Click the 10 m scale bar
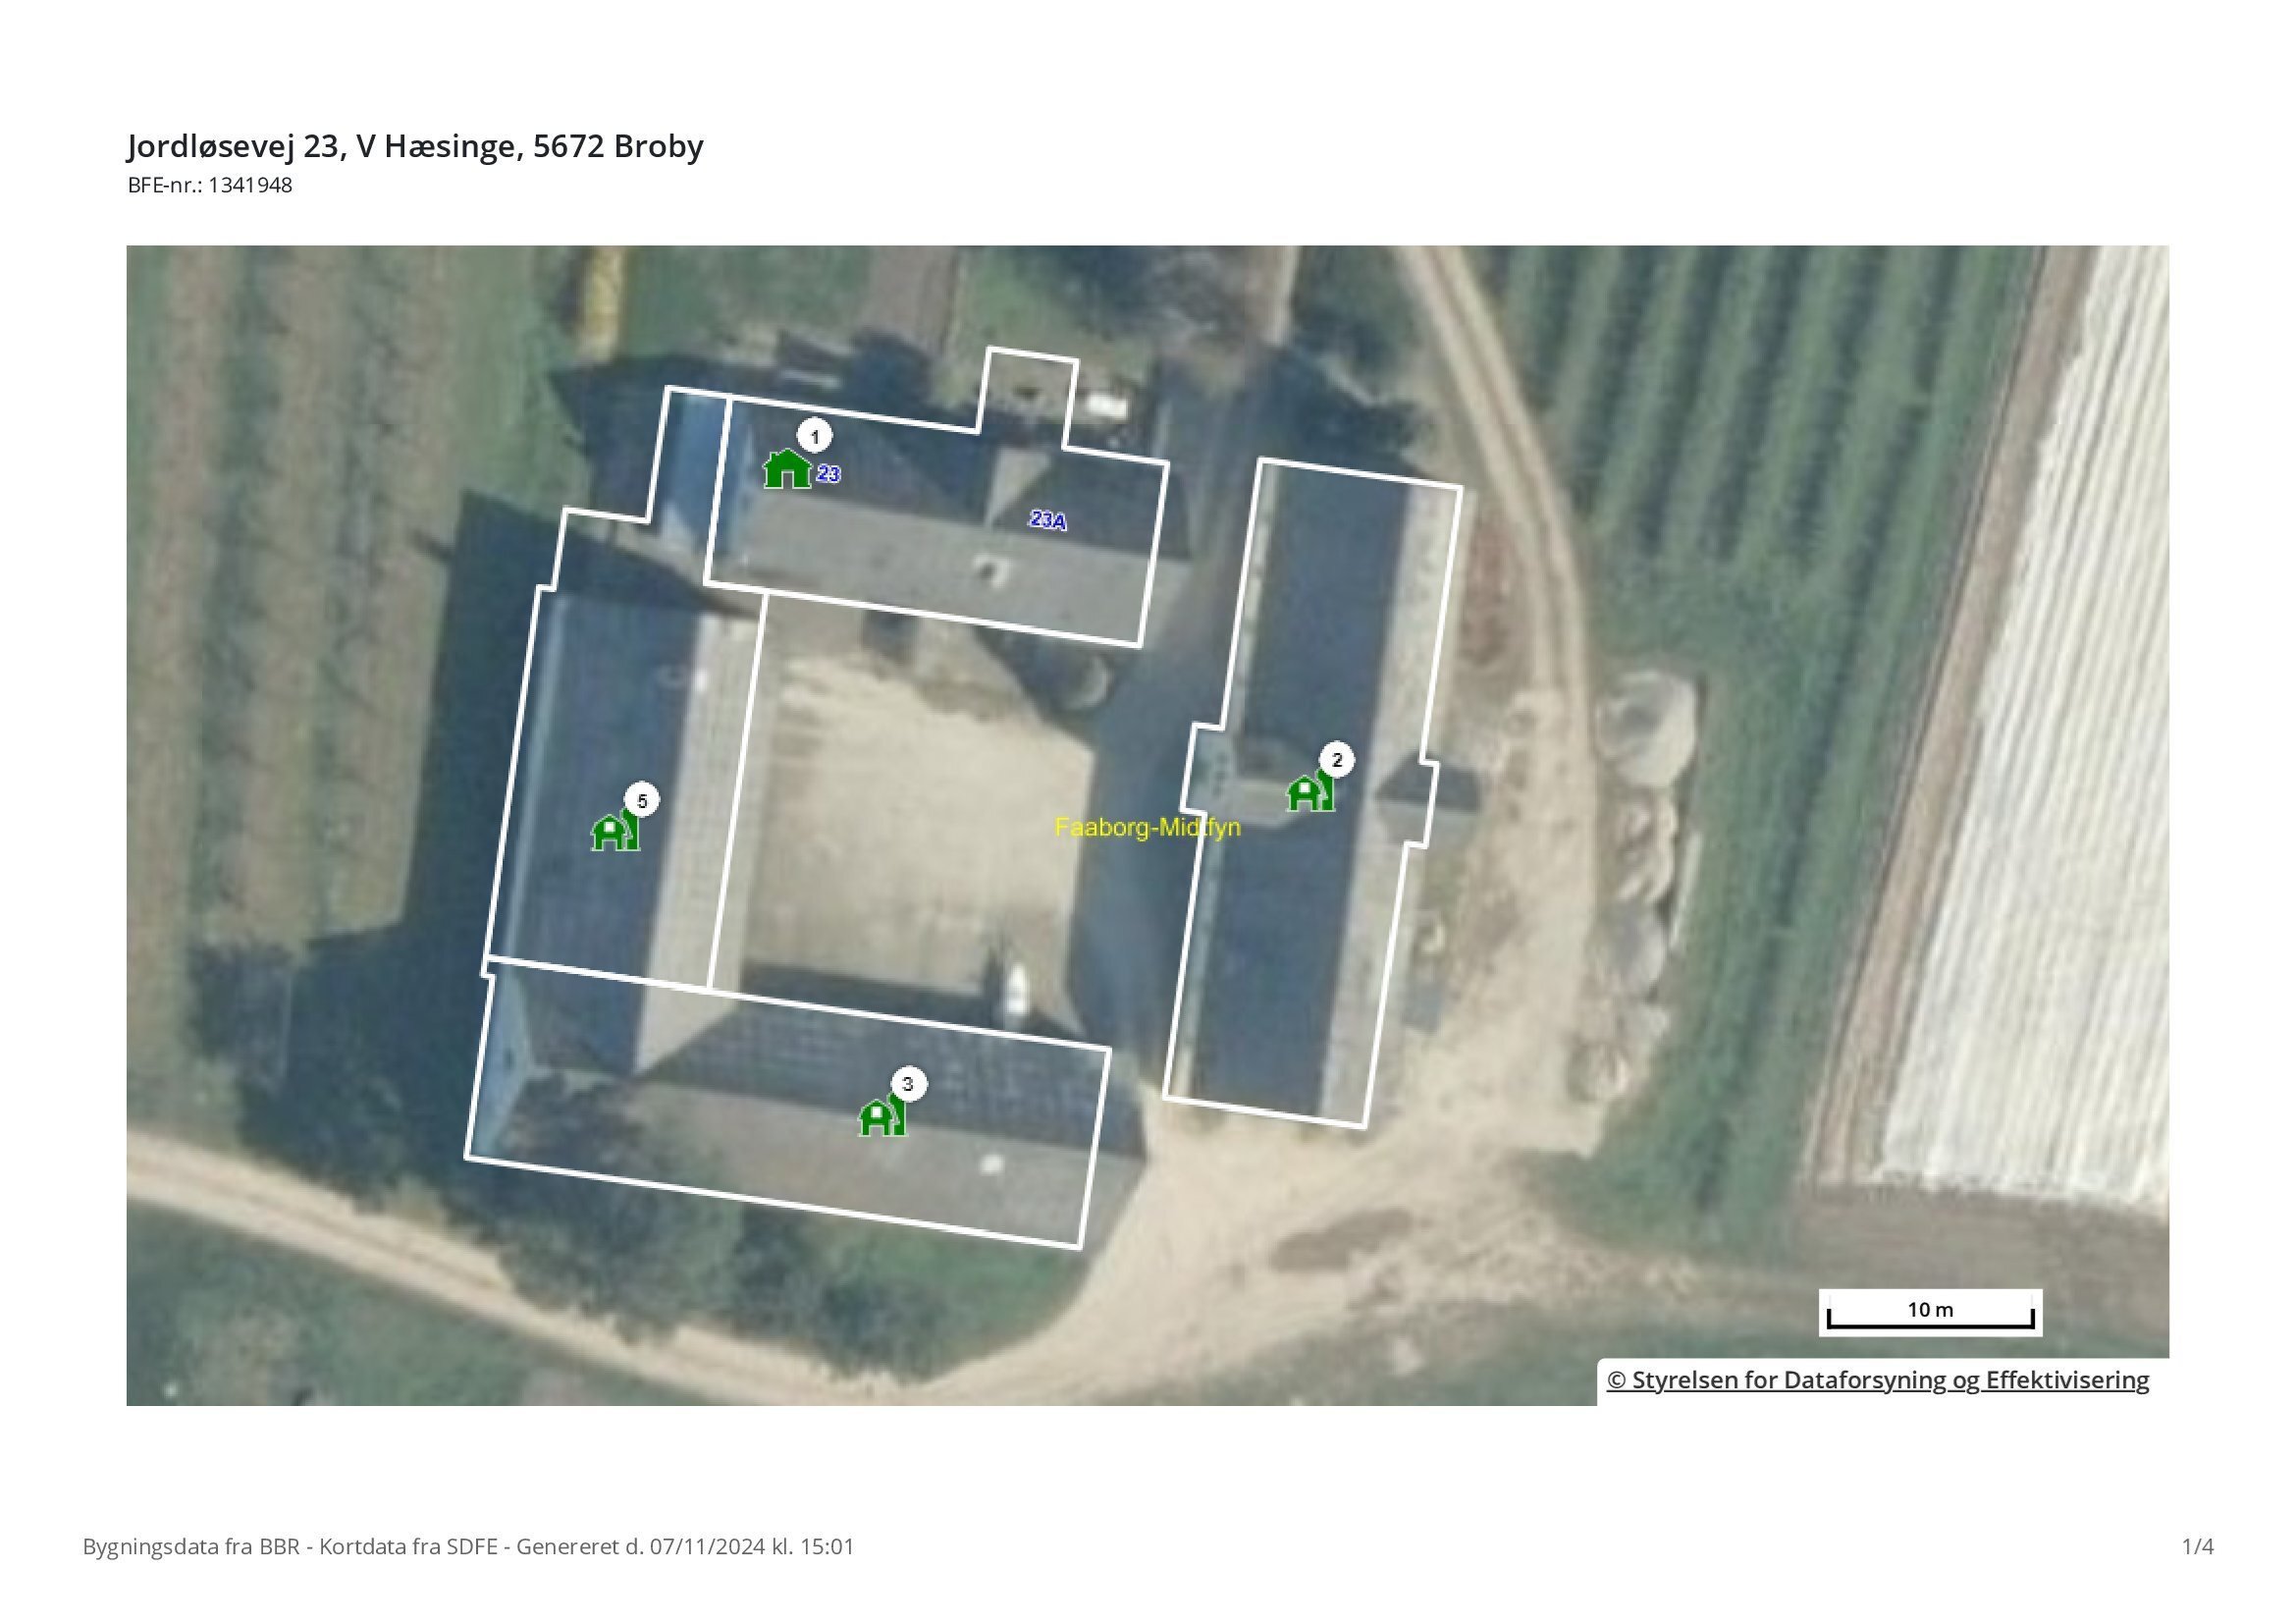This screenshot has height=1623, width=2296. click(1930, 1312)
